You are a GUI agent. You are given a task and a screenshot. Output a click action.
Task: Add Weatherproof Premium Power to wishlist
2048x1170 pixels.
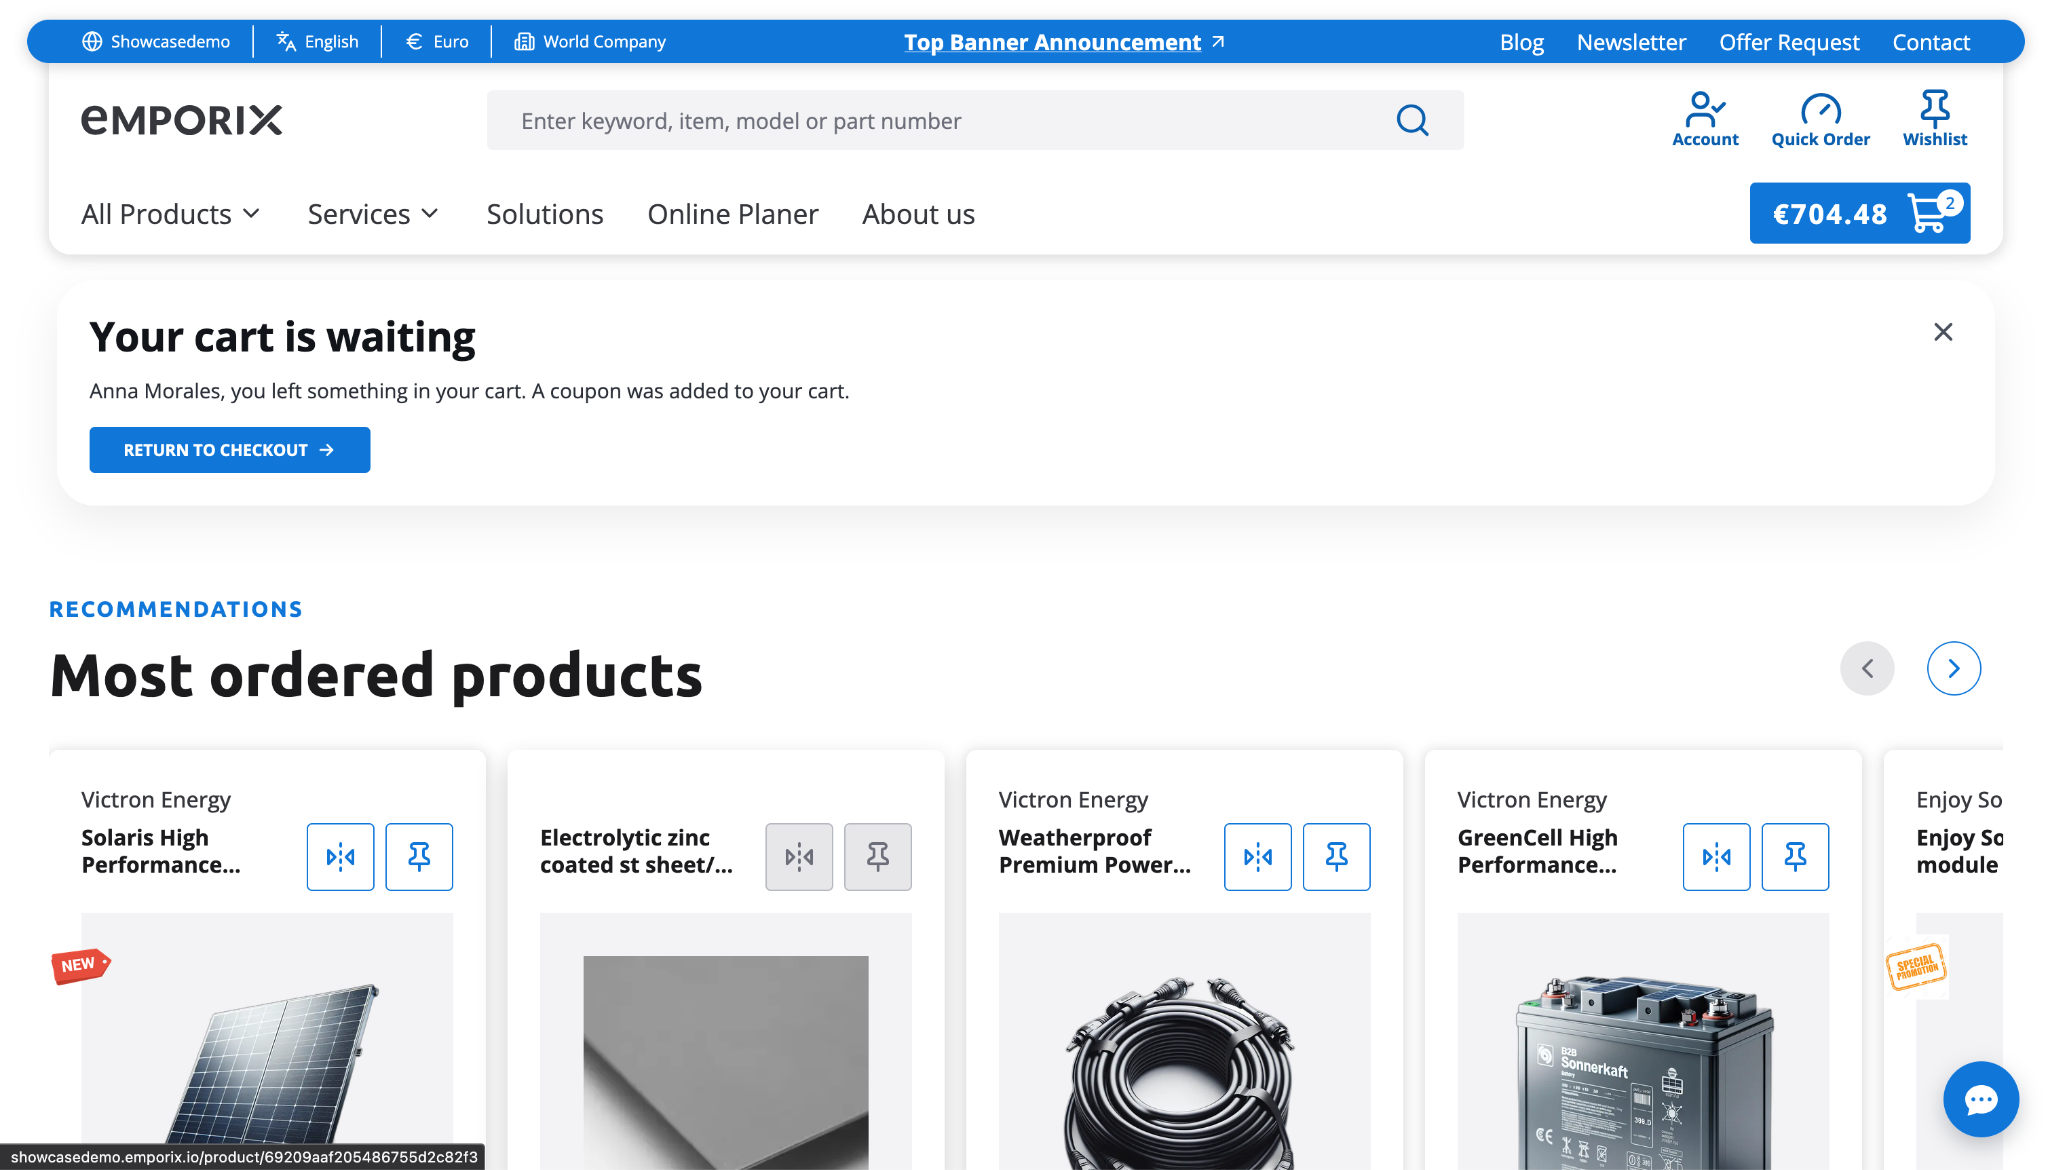tap(1336, 856)
